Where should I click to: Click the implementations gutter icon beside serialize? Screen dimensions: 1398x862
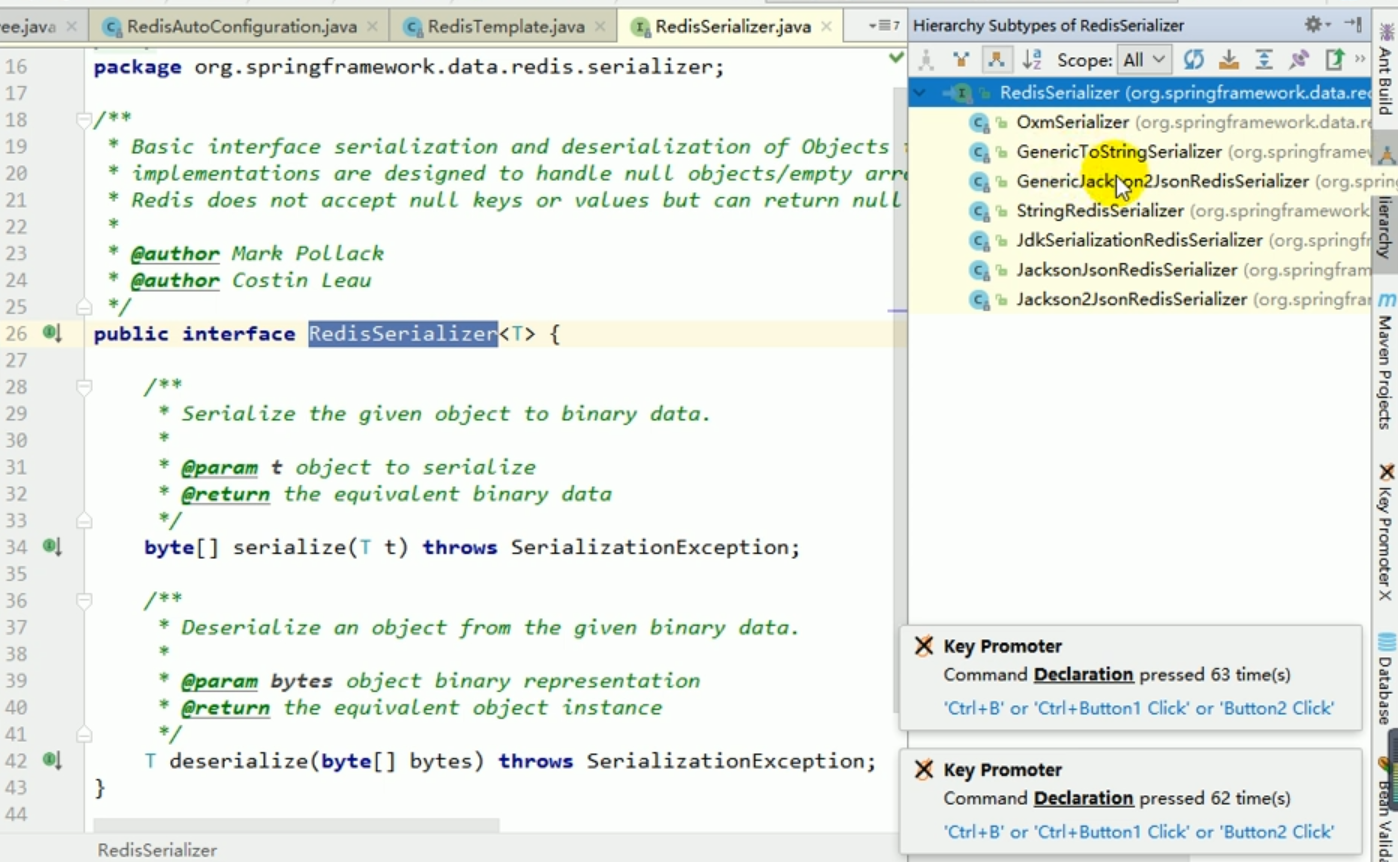[x=51, y=547]
